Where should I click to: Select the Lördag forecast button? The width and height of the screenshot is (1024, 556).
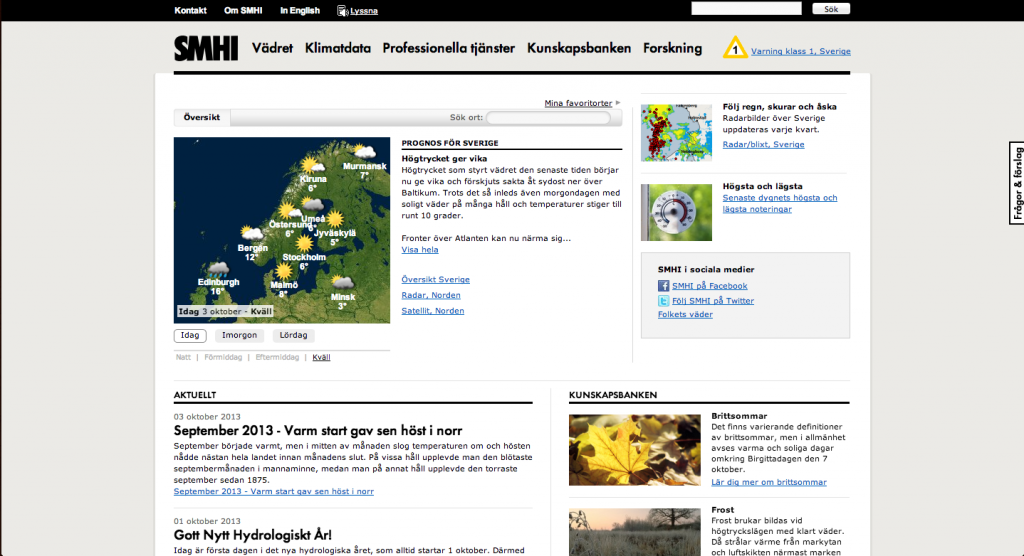293,335
